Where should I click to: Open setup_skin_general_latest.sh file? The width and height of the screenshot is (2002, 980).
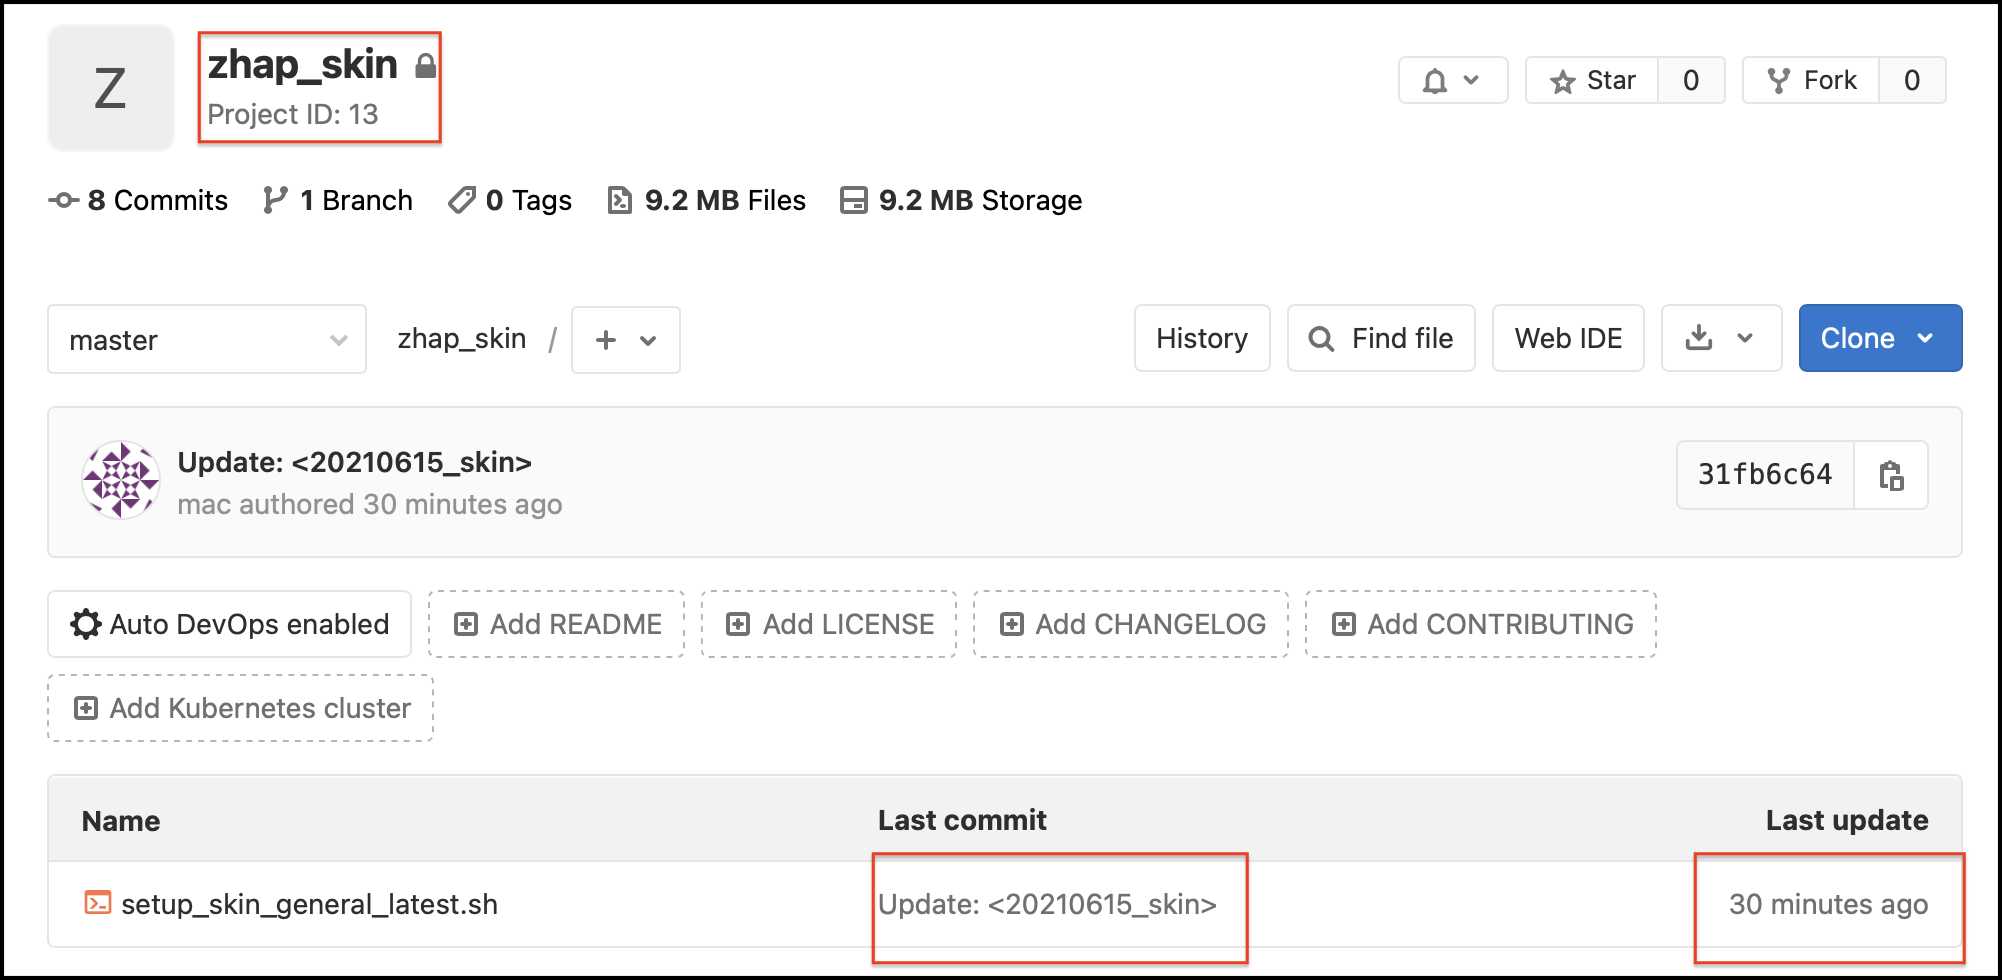pyautogui.click(x=309, y=904)
